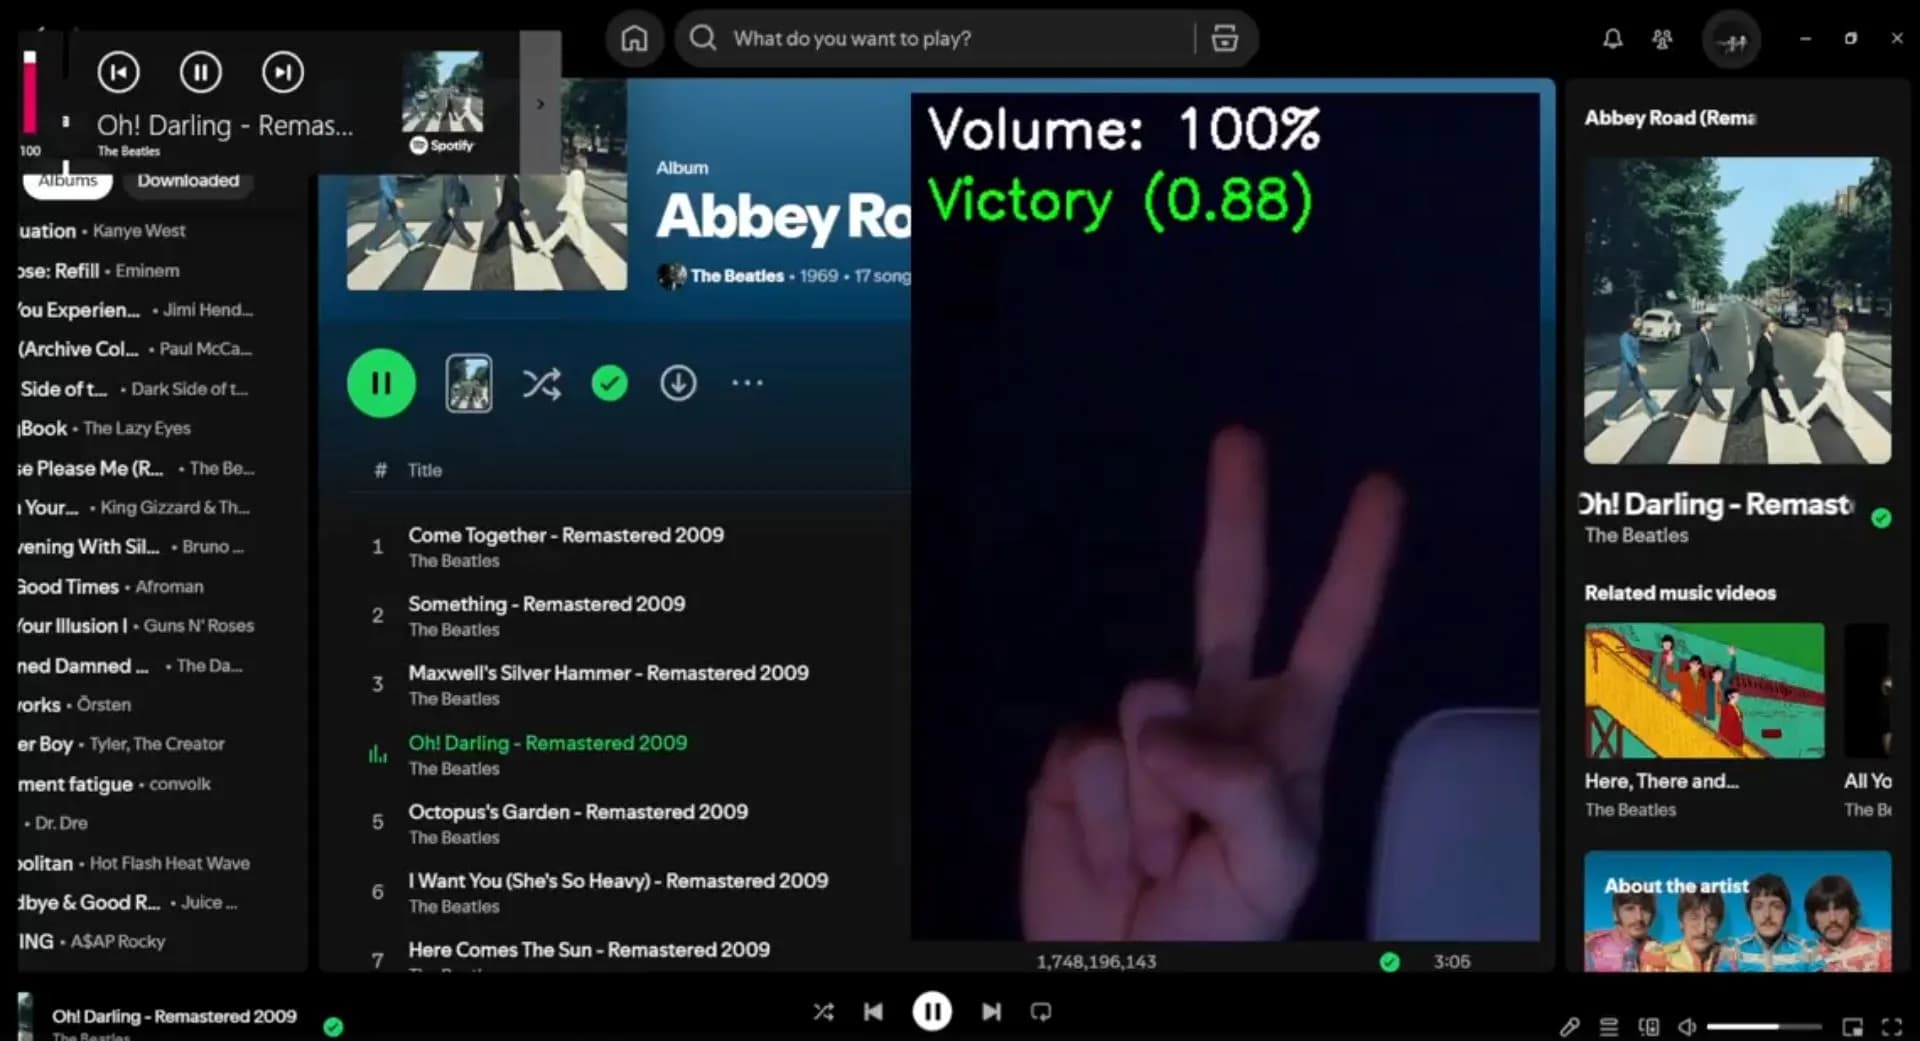
Task: Open The Beatles link in Now Playing panel
Action: pos(1636,535)
